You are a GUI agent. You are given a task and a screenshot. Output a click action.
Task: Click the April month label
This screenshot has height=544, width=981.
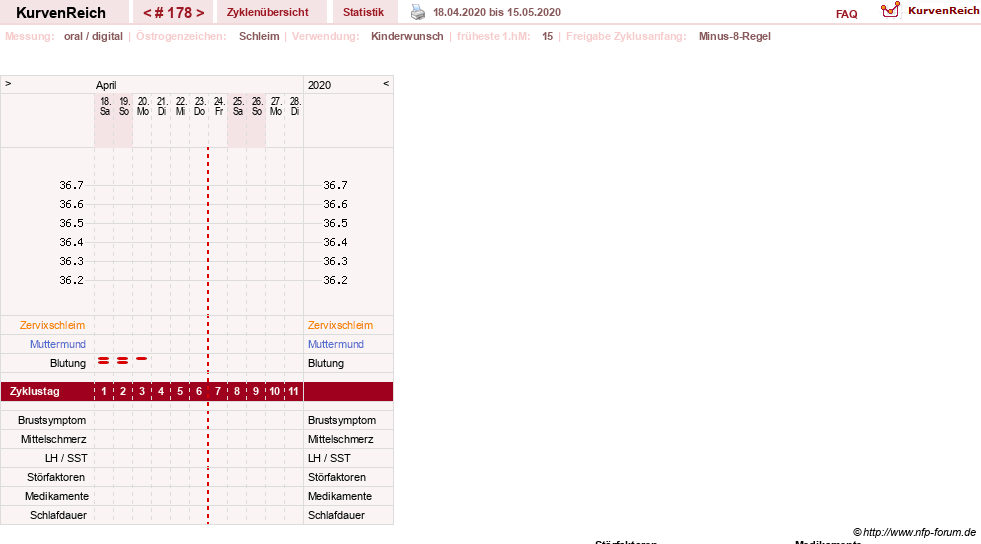(106, 85)
